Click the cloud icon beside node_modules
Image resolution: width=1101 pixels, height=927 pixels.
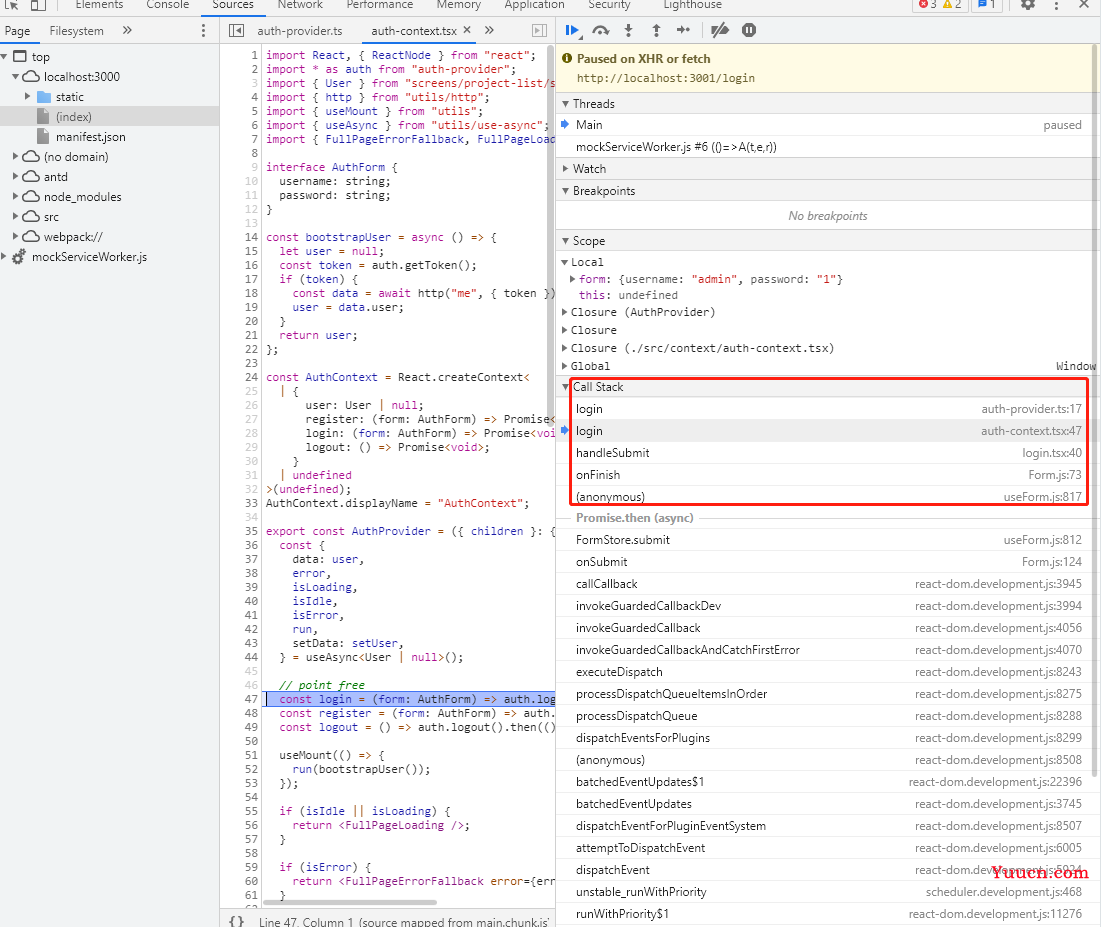(31, 197)
